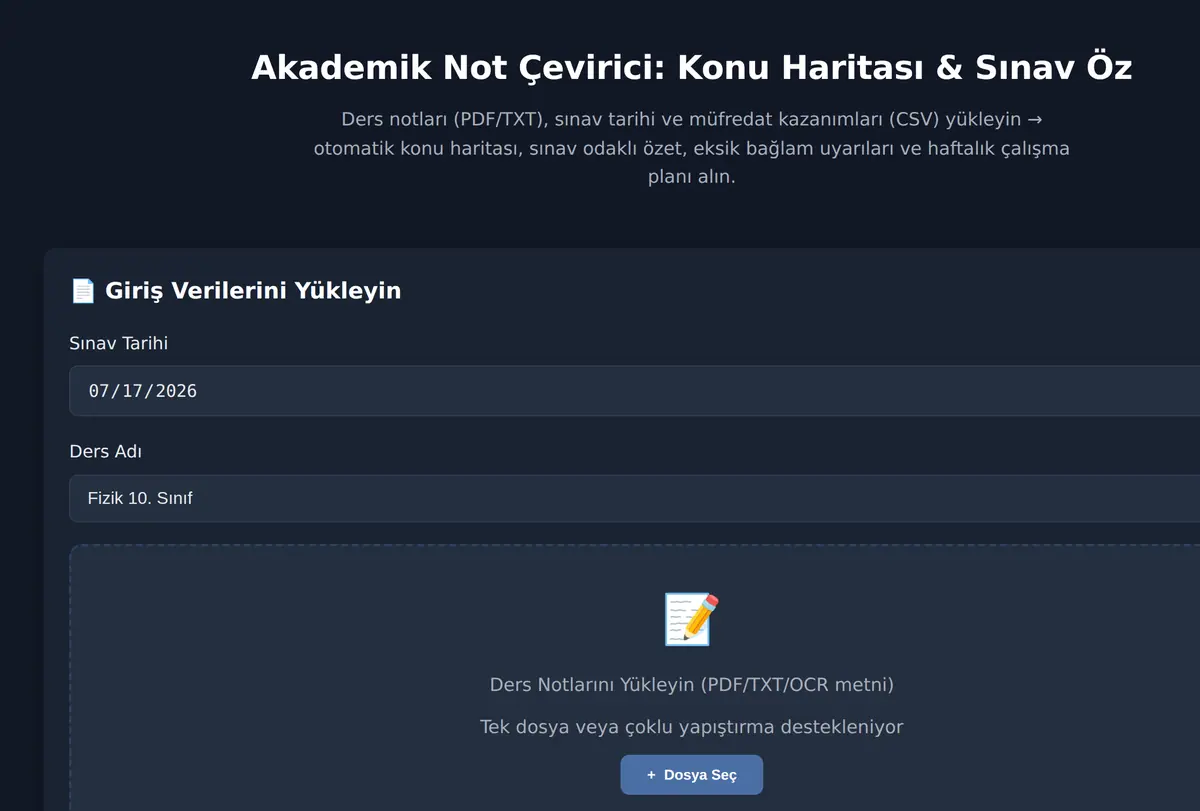Image resolution: width=1200 pixels, height=811 pixels.
Task: Click the 'Giriş Verilerini Yükleyin' heading
Action: [253, 291]
